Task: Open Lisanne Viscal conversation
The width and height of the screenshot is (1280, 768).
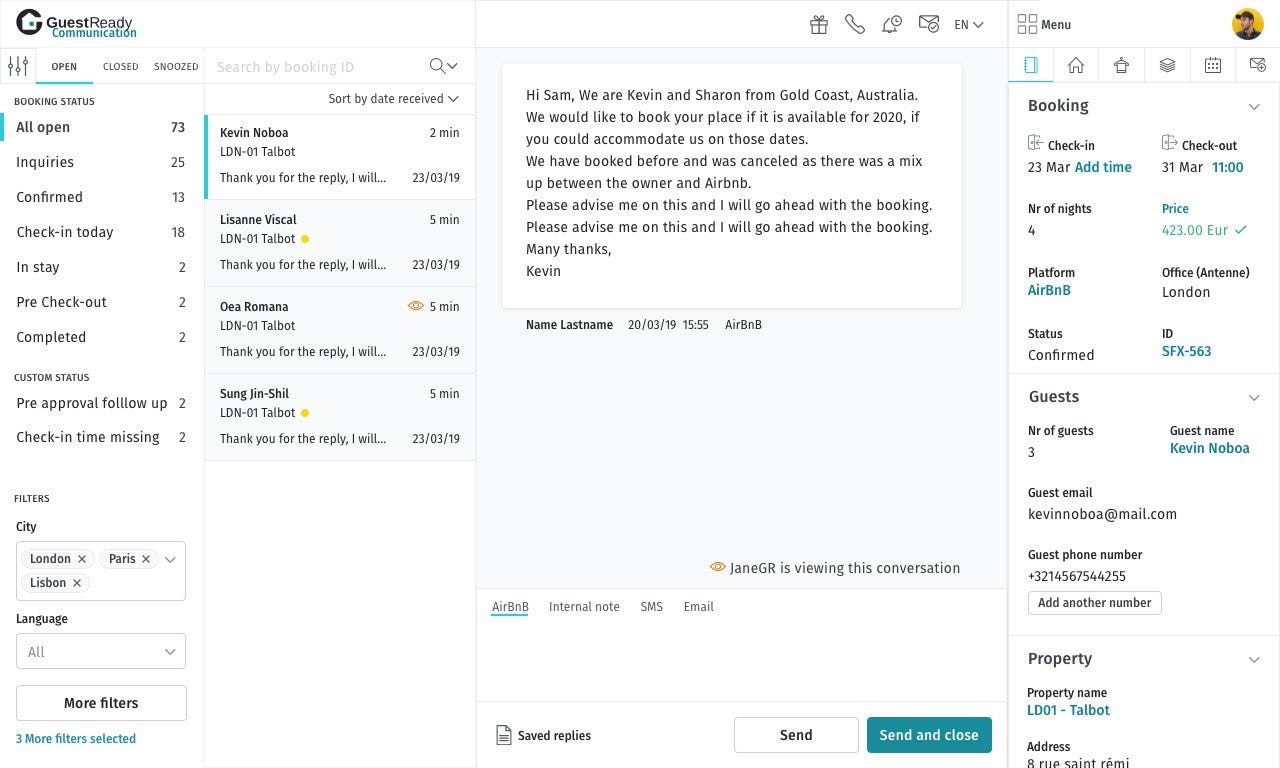Action: tap(340, 244)
